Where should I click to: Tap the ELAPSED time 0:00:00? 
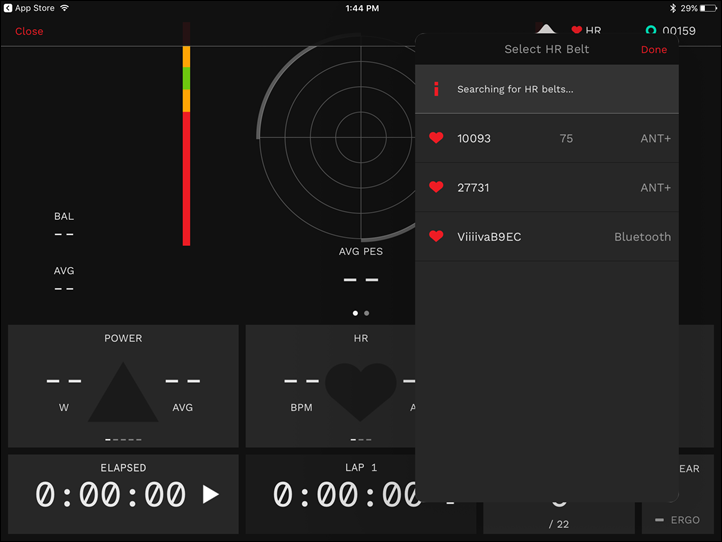111,495
